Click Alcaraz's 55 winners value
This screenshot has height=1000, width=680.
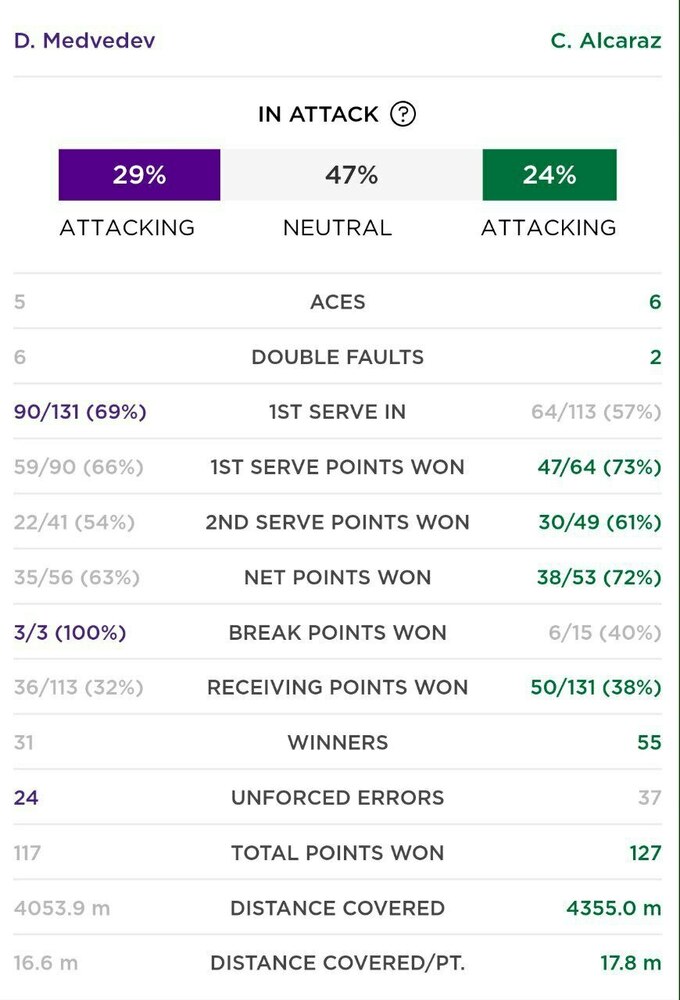coord(649,742)
